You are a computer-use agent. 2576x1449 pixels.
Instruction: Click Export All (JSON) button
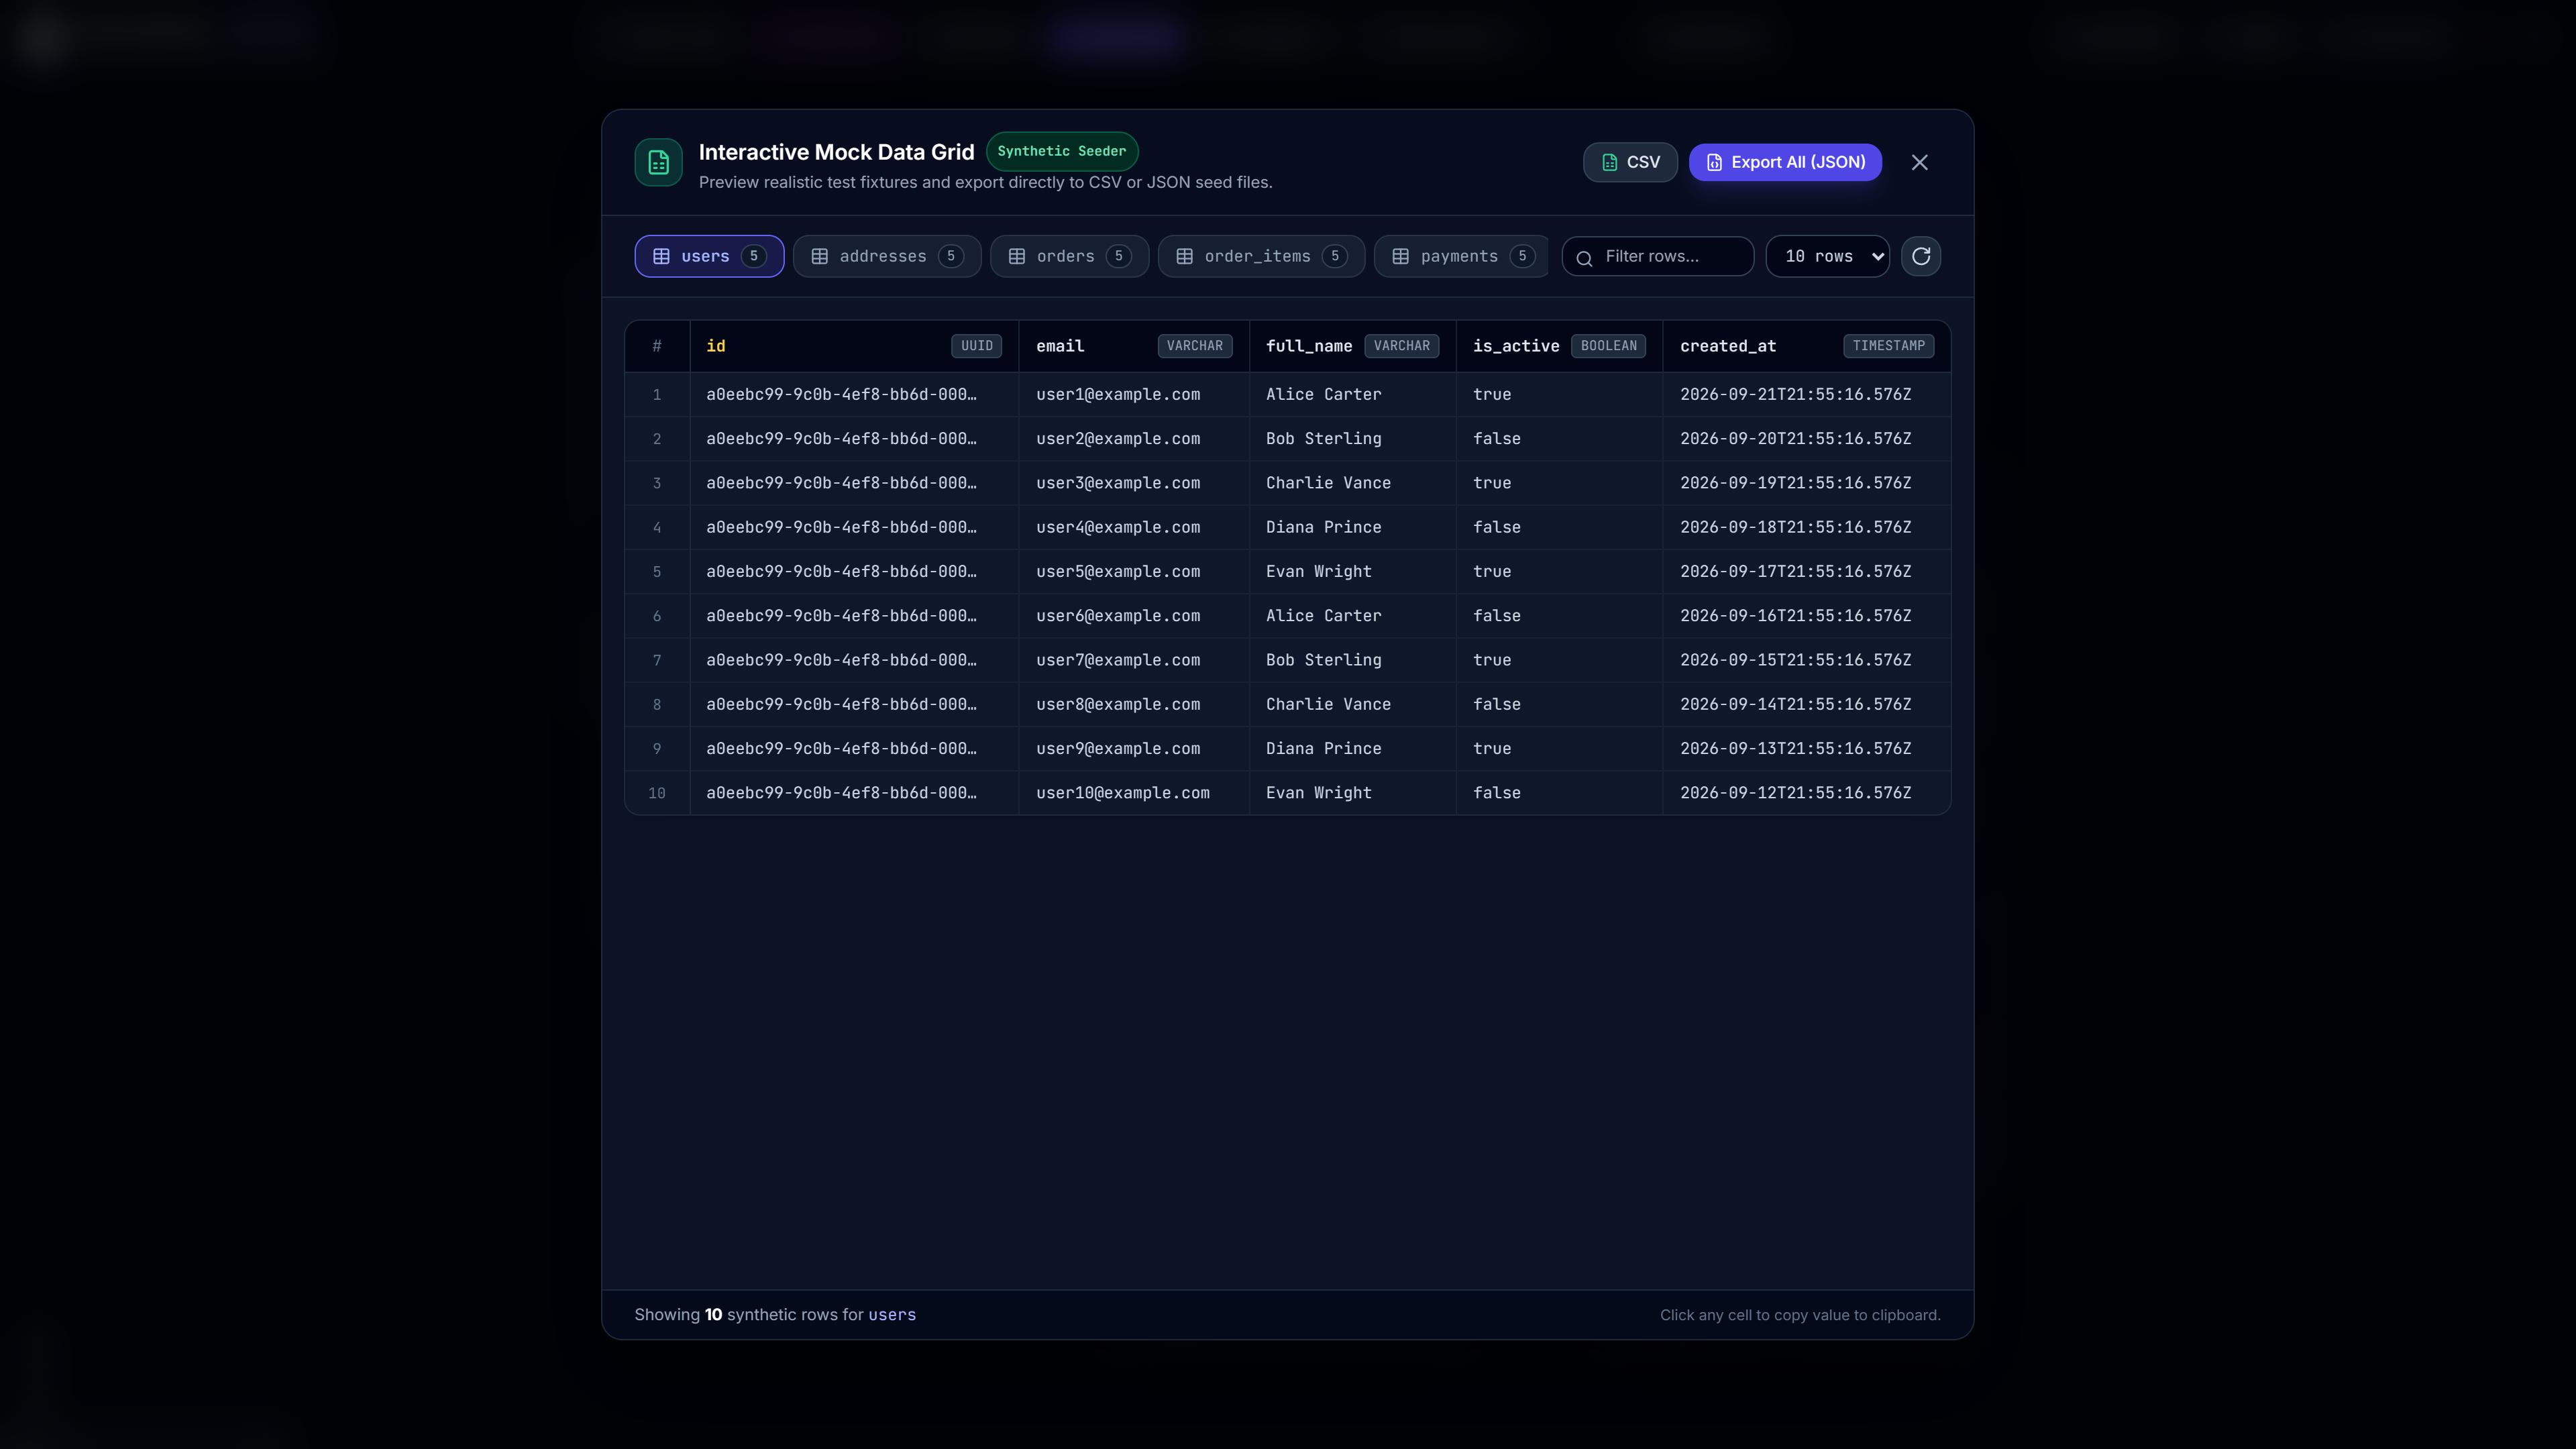pyautogui.click(x=1785, y=162)
